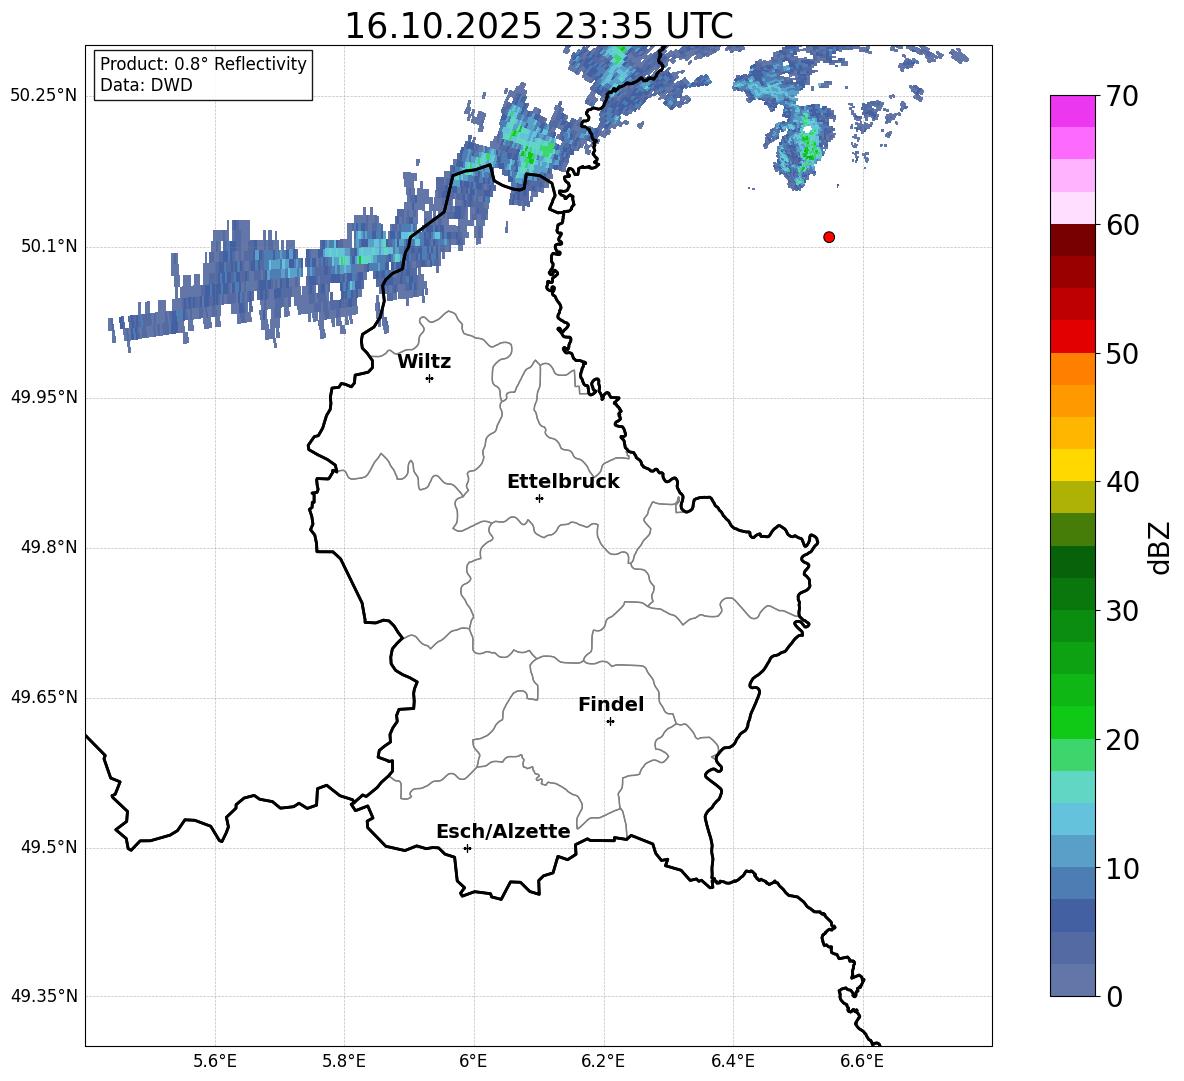Click the red dot radar marker
Screen dimensions: 1184x1081
click(x=829, y=237)
